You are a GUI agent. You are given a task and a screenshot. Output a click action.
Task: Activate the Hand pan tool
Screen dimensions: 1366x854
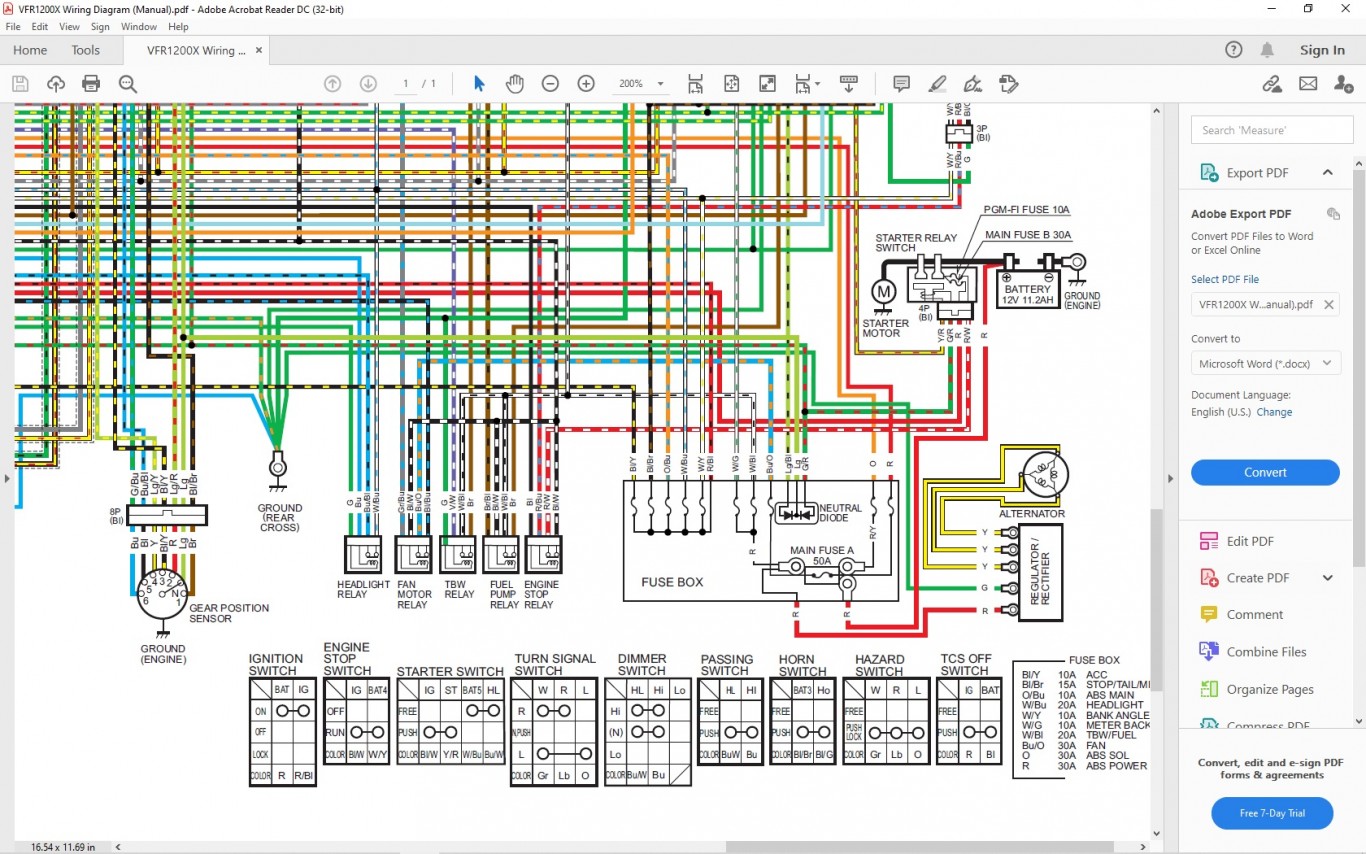tap(514, 84)
